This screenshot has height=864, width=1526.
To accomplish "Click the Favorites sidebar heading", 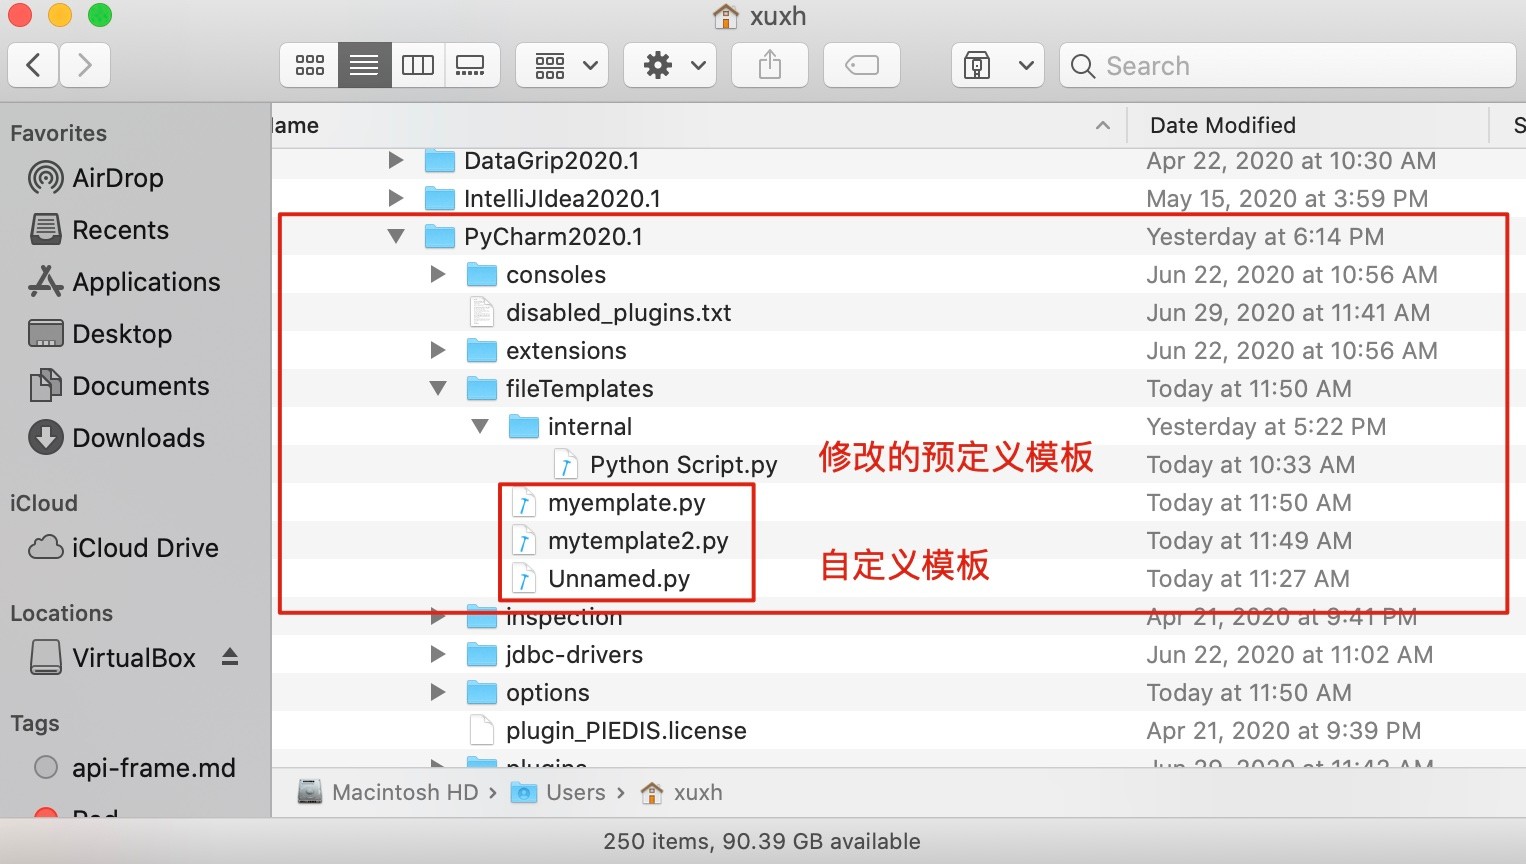I will click(58, 133).
